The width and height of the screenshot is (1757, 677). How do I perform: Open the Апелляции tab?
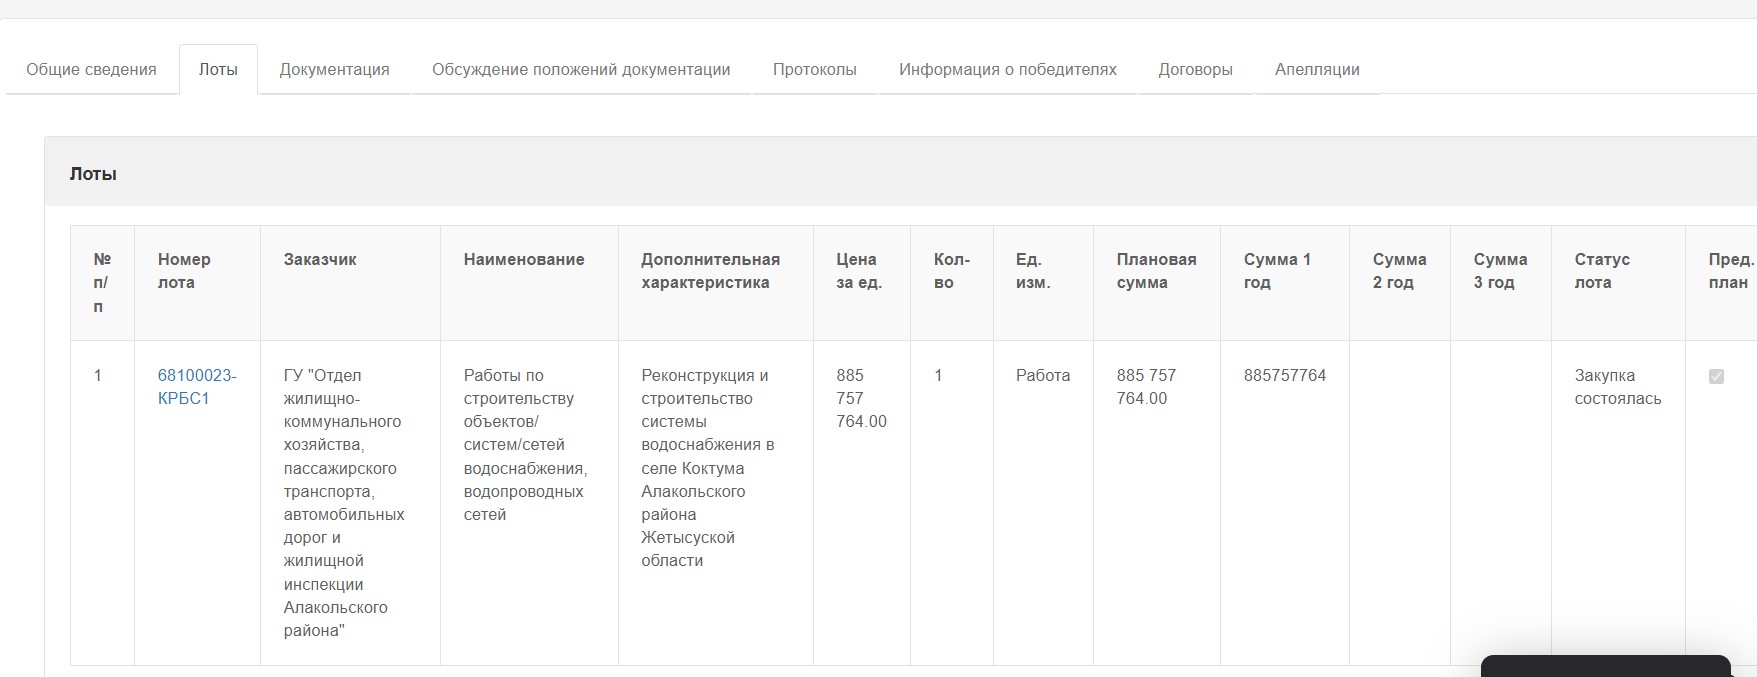pos(1317,69)
